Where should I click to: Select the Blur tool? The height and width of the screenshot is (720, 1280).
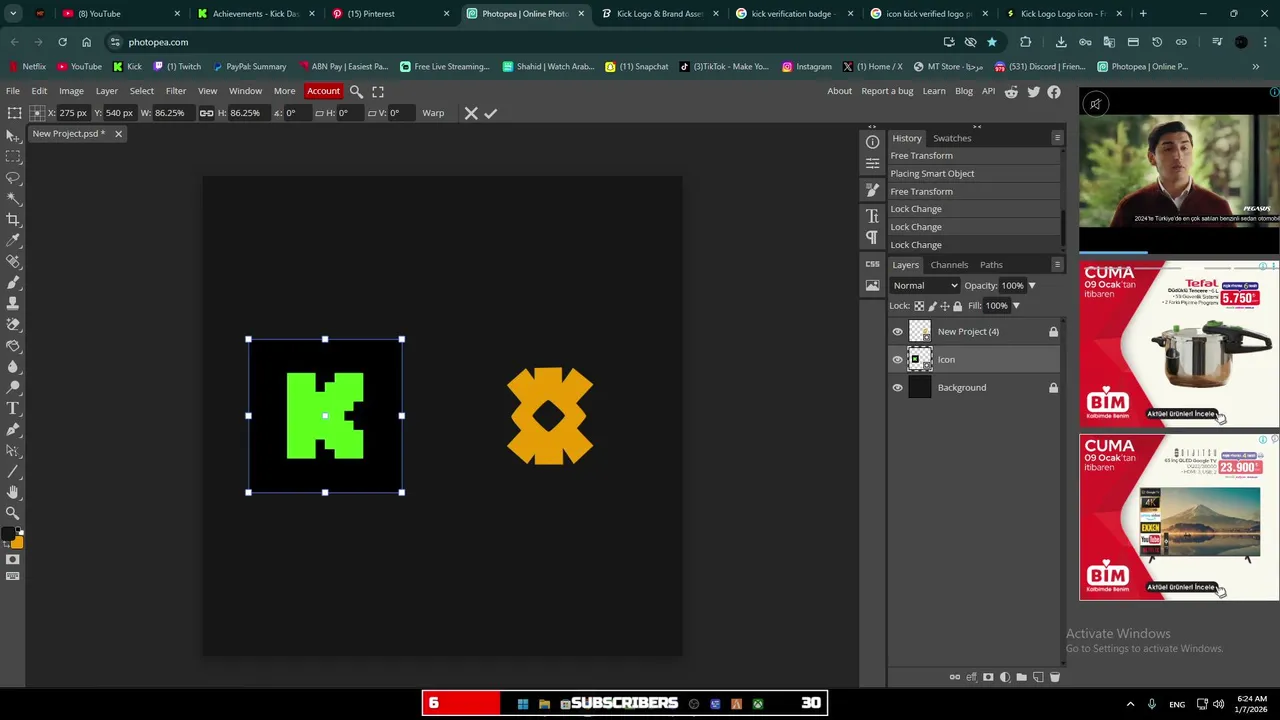tap(13, 366)
